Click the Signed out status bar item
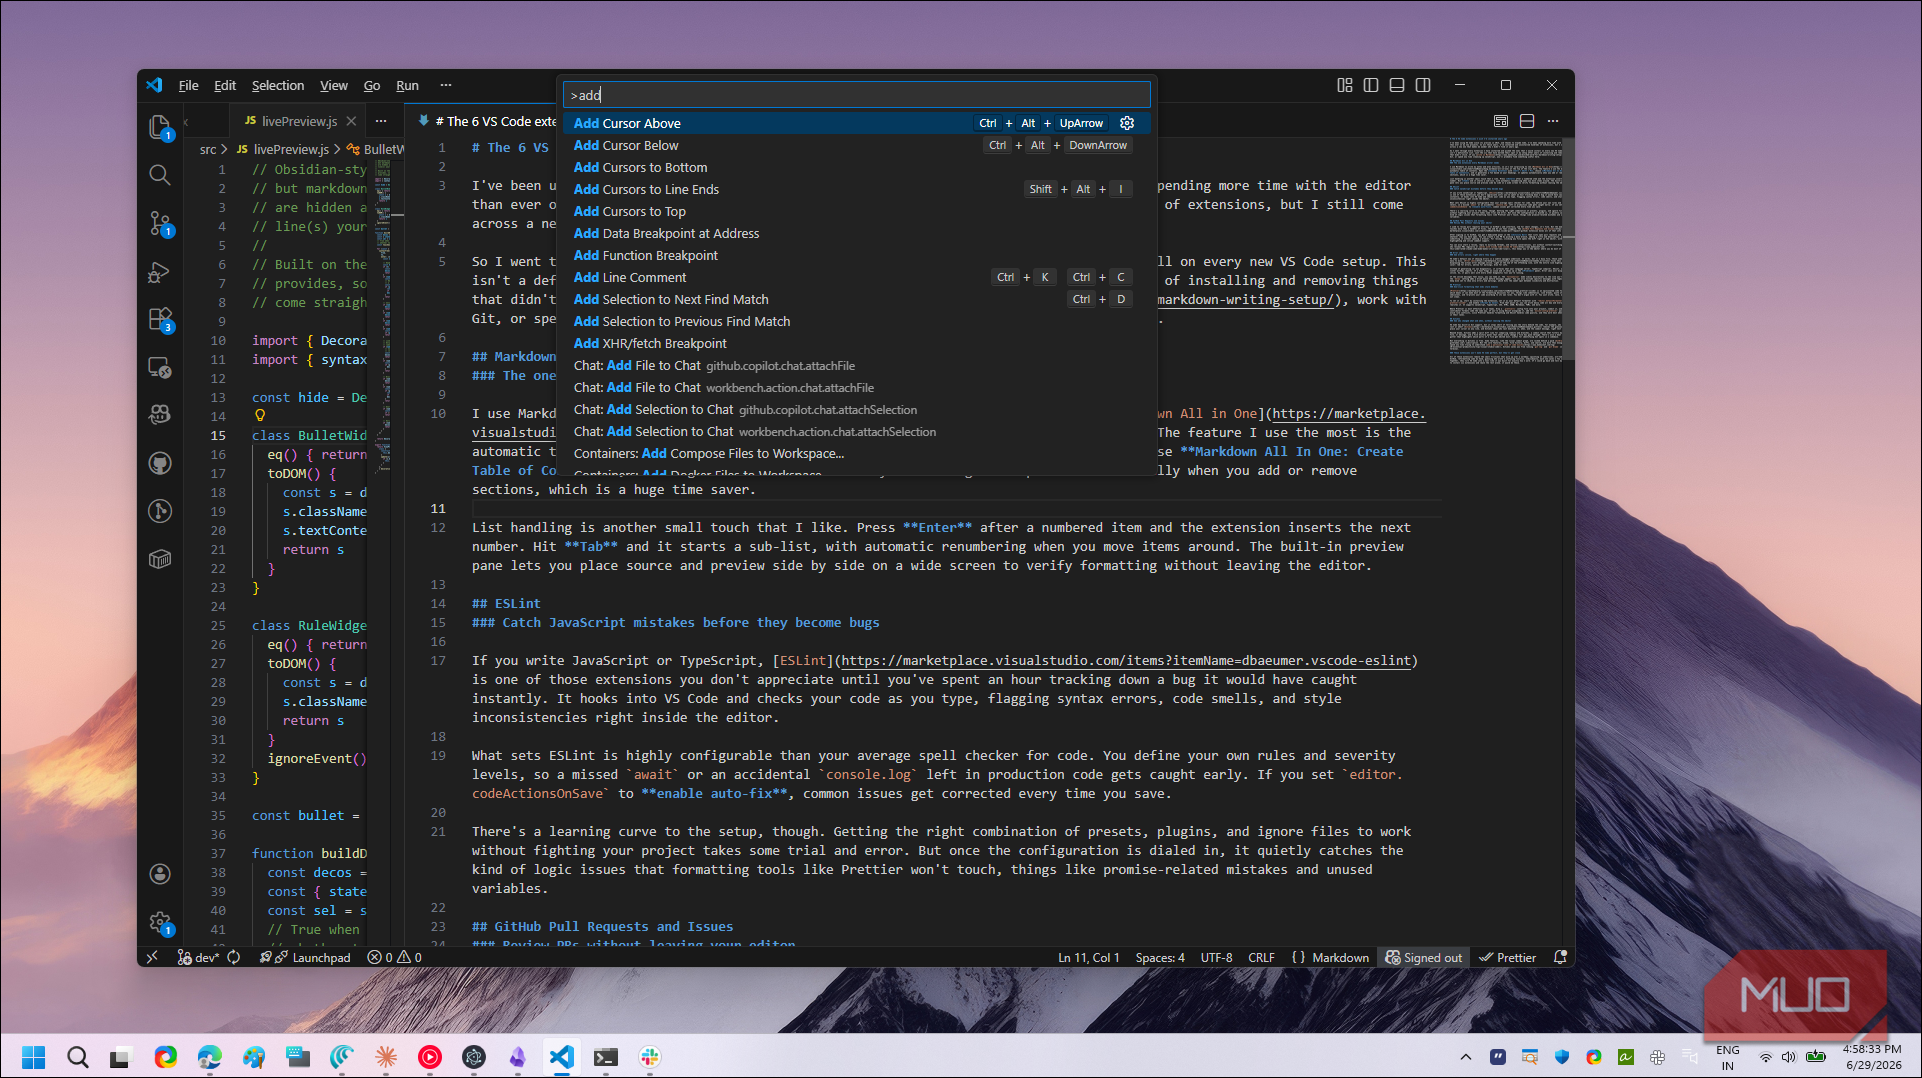The image size is (1922, 1078). 1423,957
